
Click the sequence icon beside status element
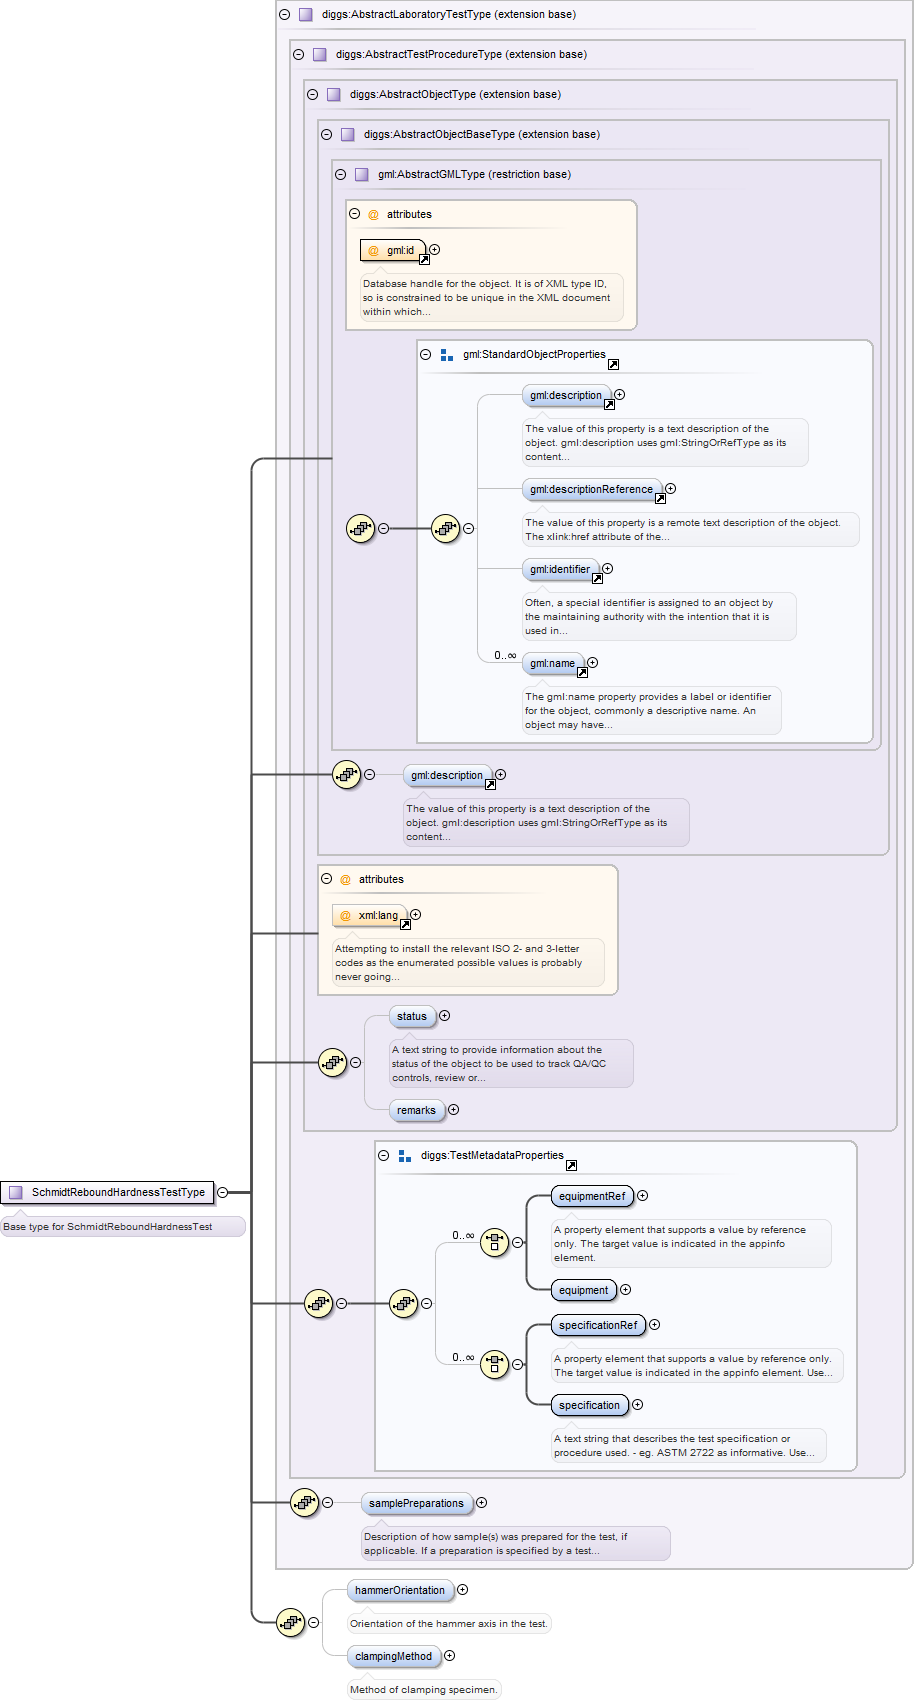(x=332, y=1062)
